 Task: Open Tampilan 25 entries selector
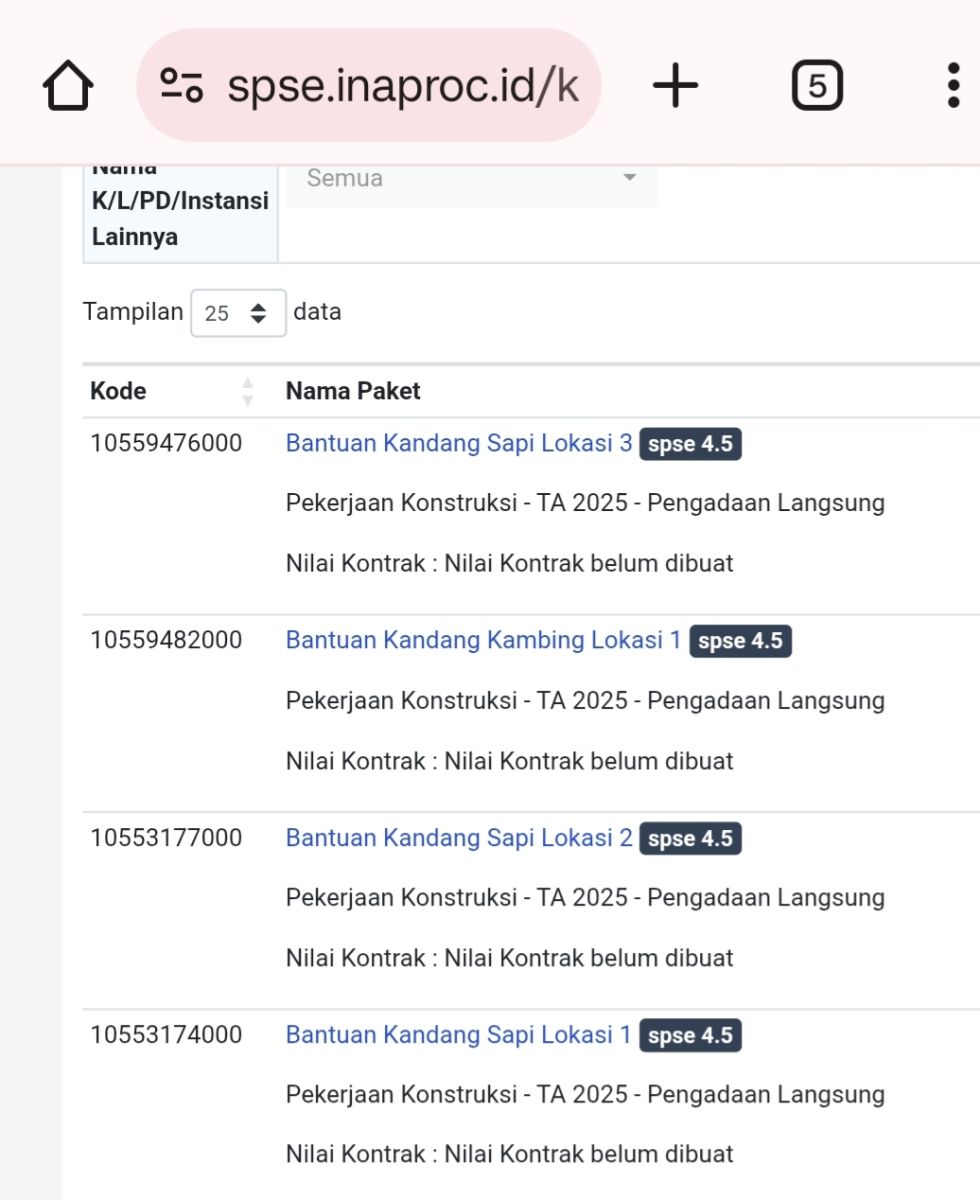click(x=238, y=313)
